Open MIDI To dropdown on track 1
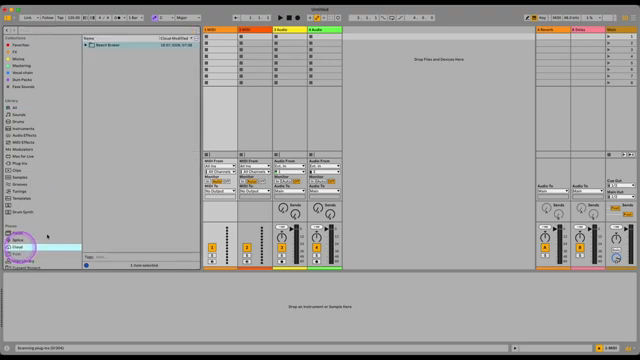This screenshot has width=640, height=360. coord(220,191)
